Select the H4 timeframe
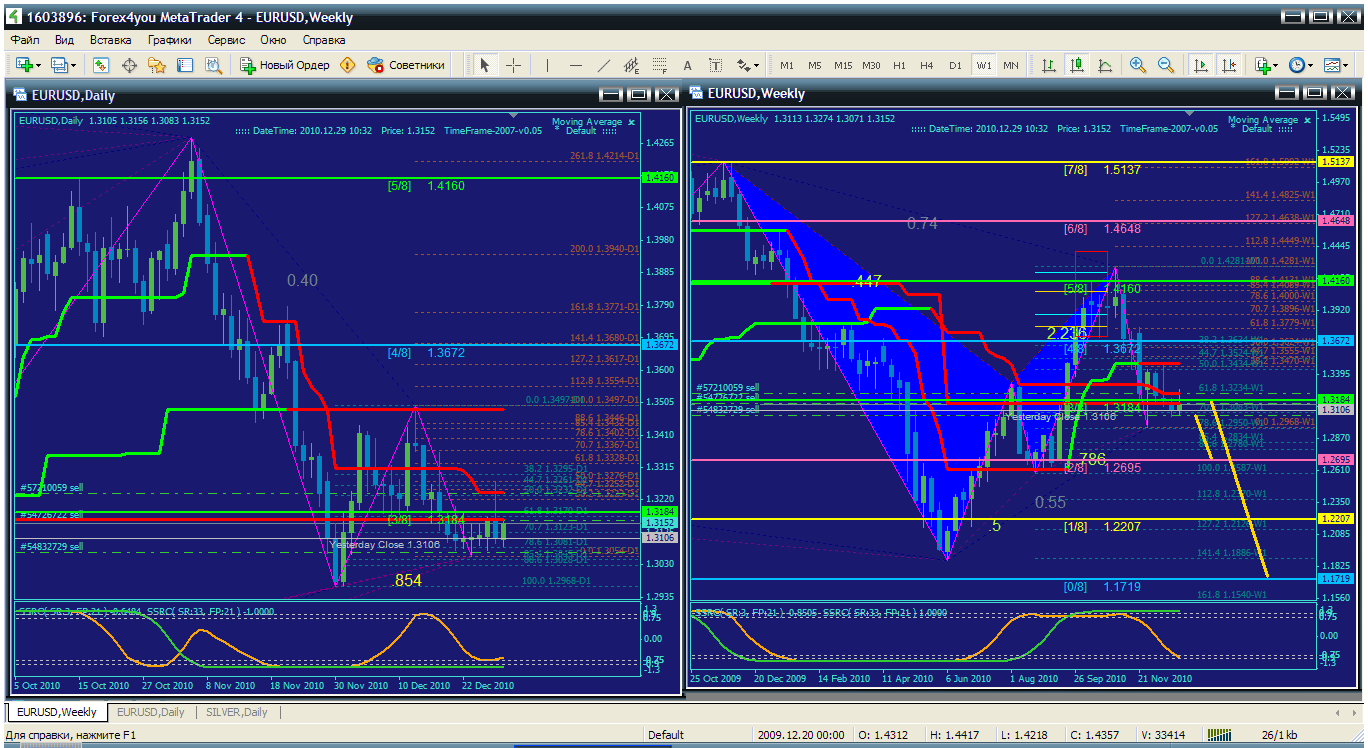The width and height of the screenshot is (1368, 748). click(927, 65)
